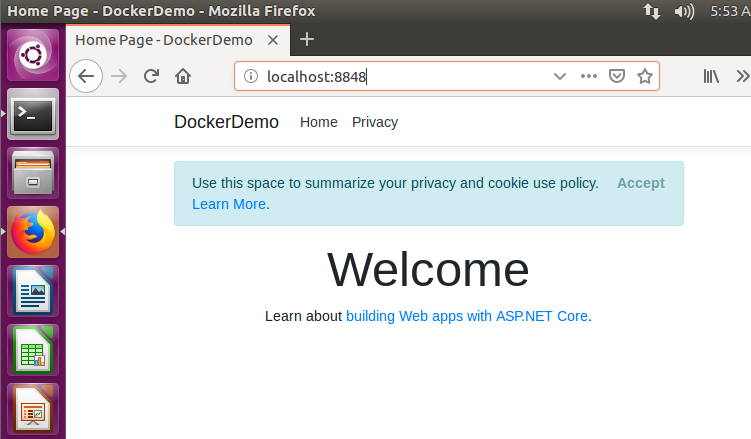Expand the address bar history dropdown

point(560,76)
